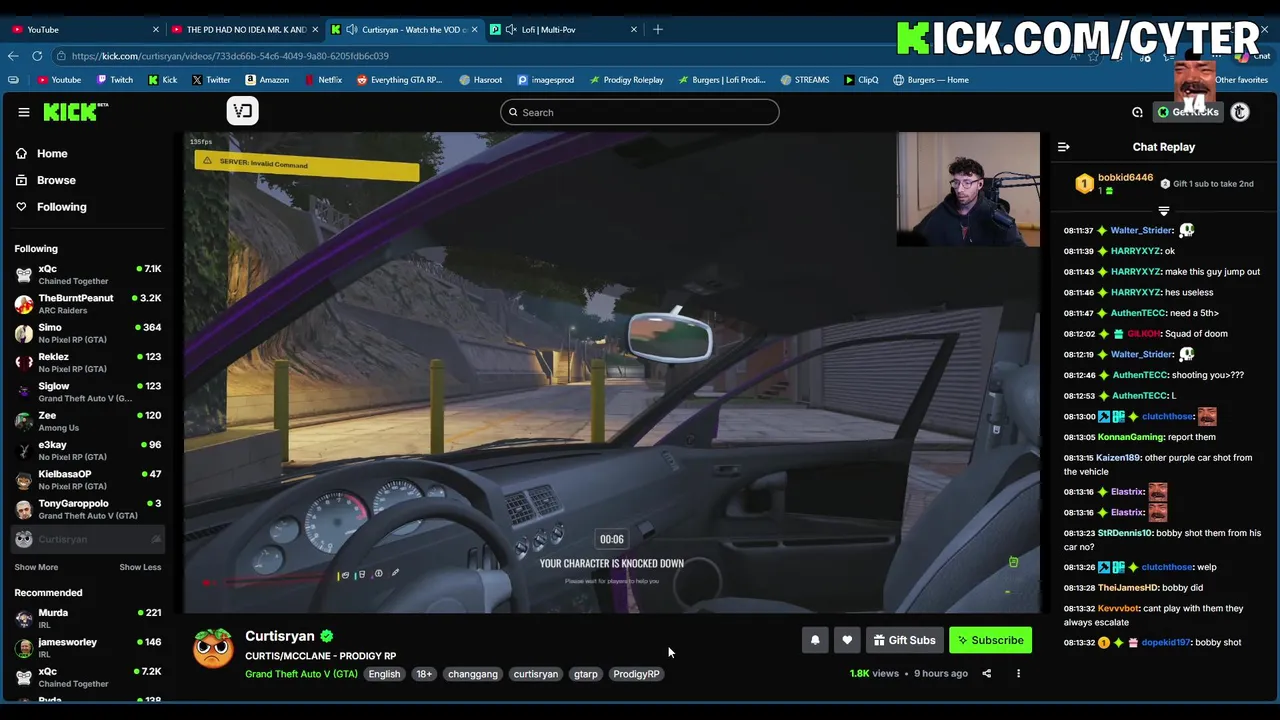Image resolution: width=1280 pixels, height=720 pixels.
Task: Open the ClipQ bookmark
Action: (861, 80)
